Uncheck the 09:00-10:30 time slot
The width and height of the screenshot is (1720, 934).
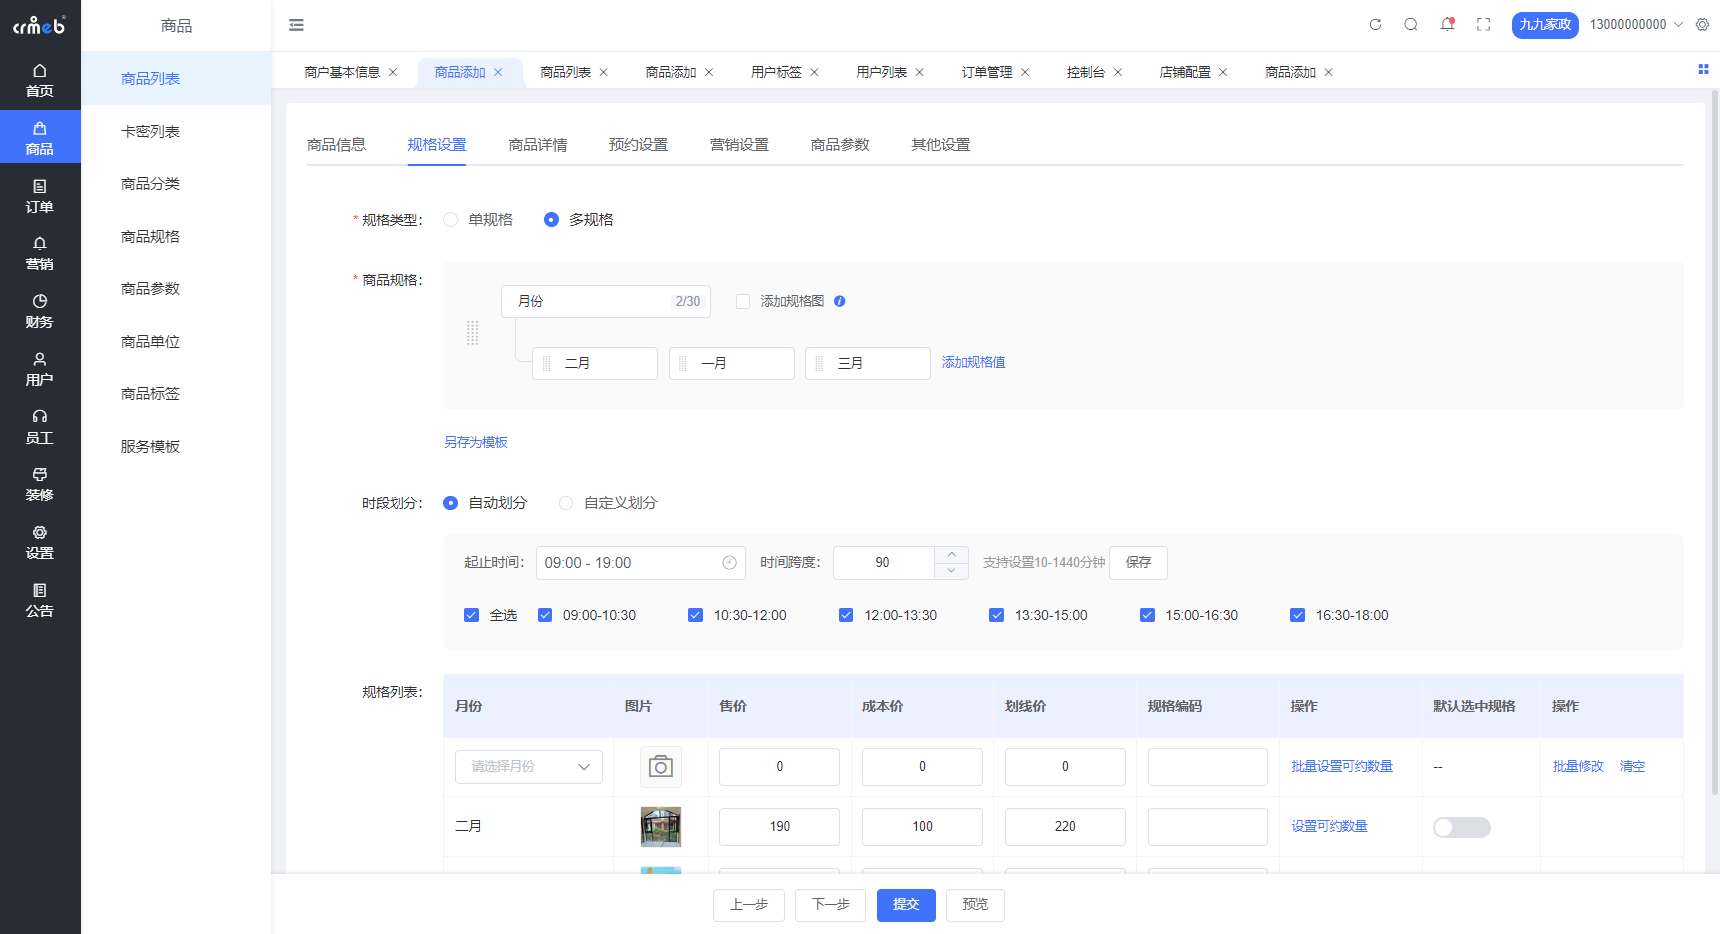[x=545, y=615]
